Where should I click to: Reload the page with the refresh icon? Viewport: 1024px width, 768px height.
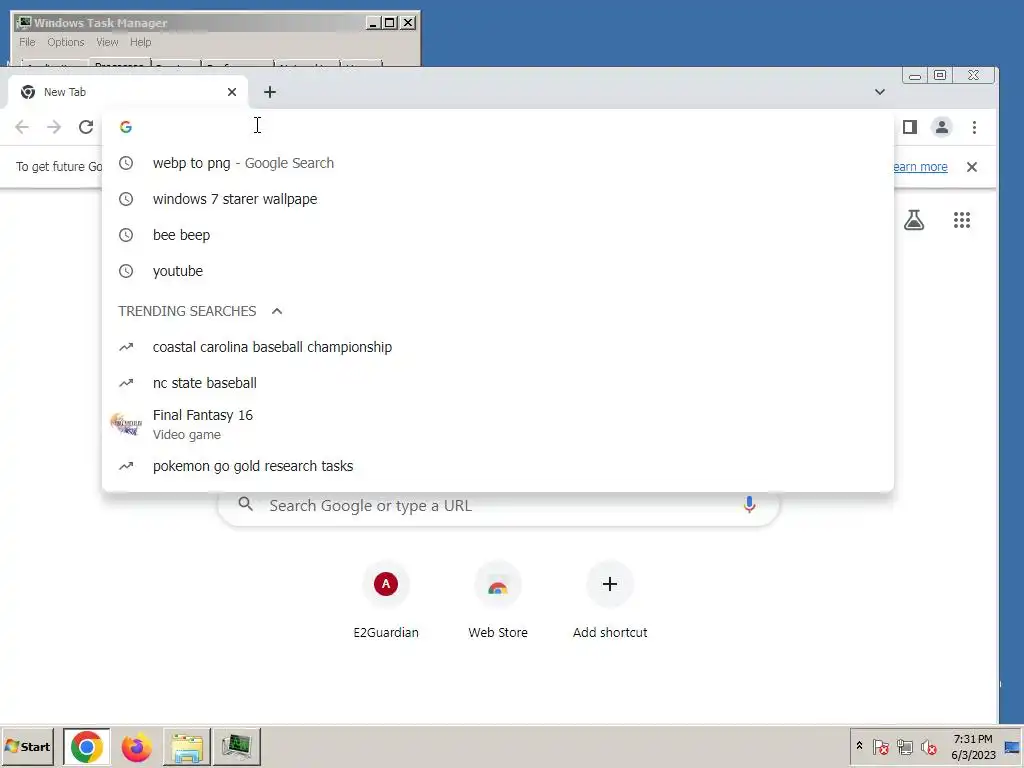[86, 127]
